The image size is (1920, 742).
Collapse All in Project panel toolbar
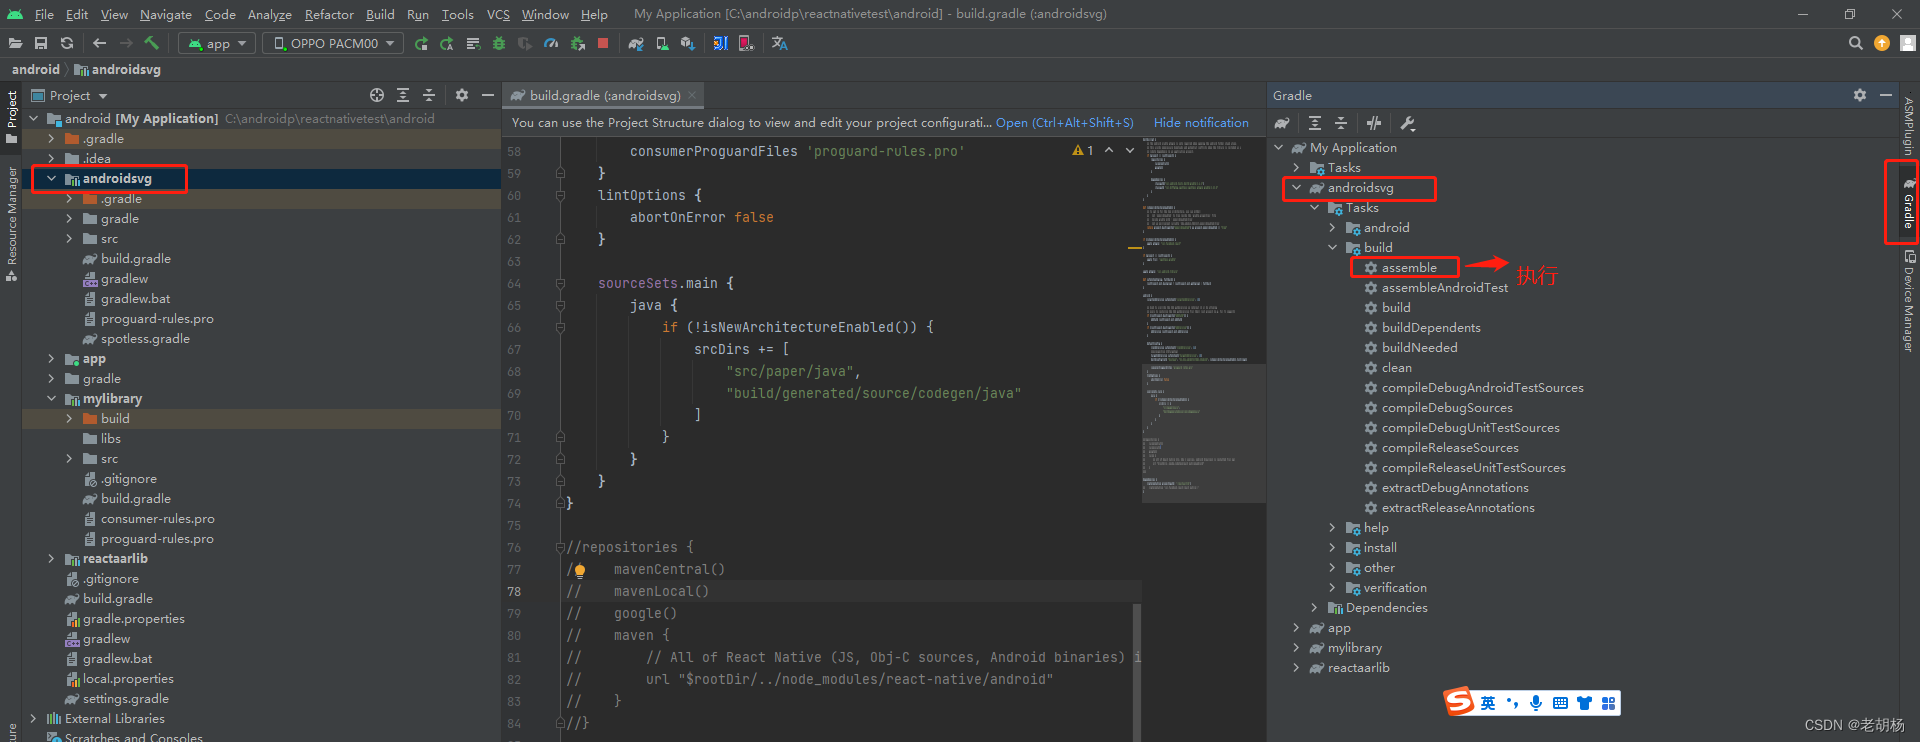[429, 95]
